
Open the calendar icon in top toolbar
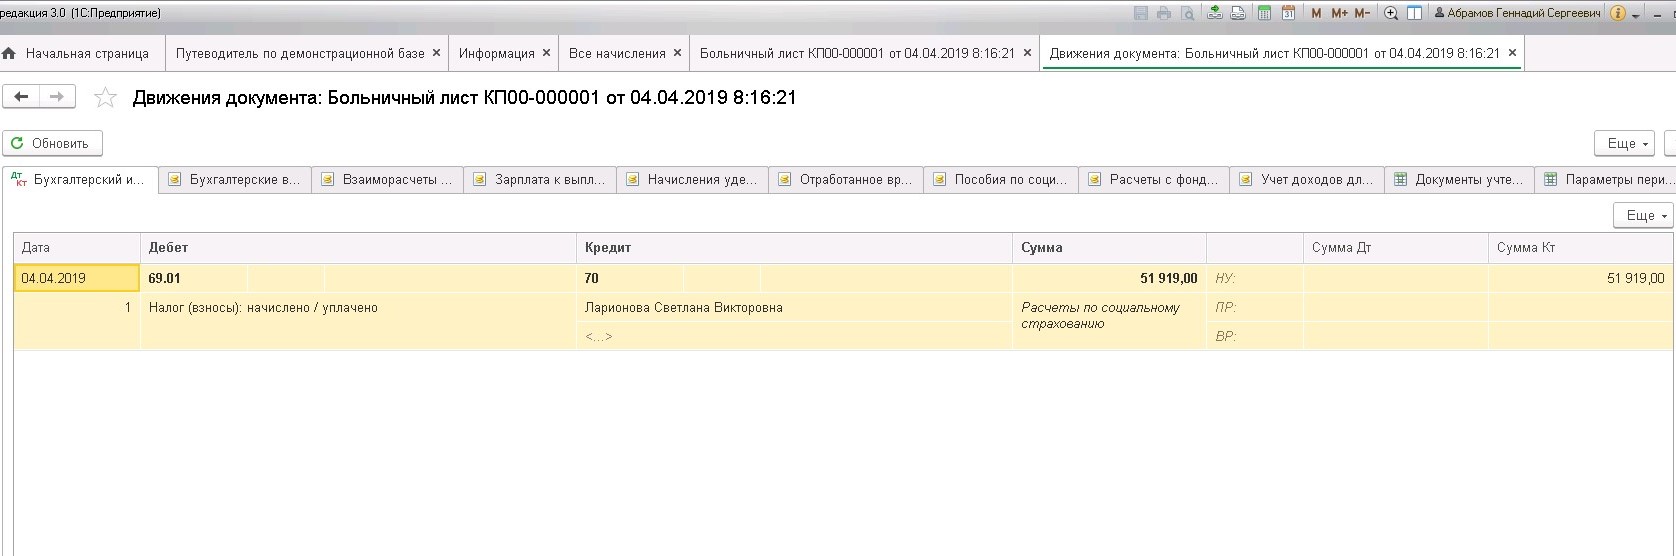[x=1288, y=13]
